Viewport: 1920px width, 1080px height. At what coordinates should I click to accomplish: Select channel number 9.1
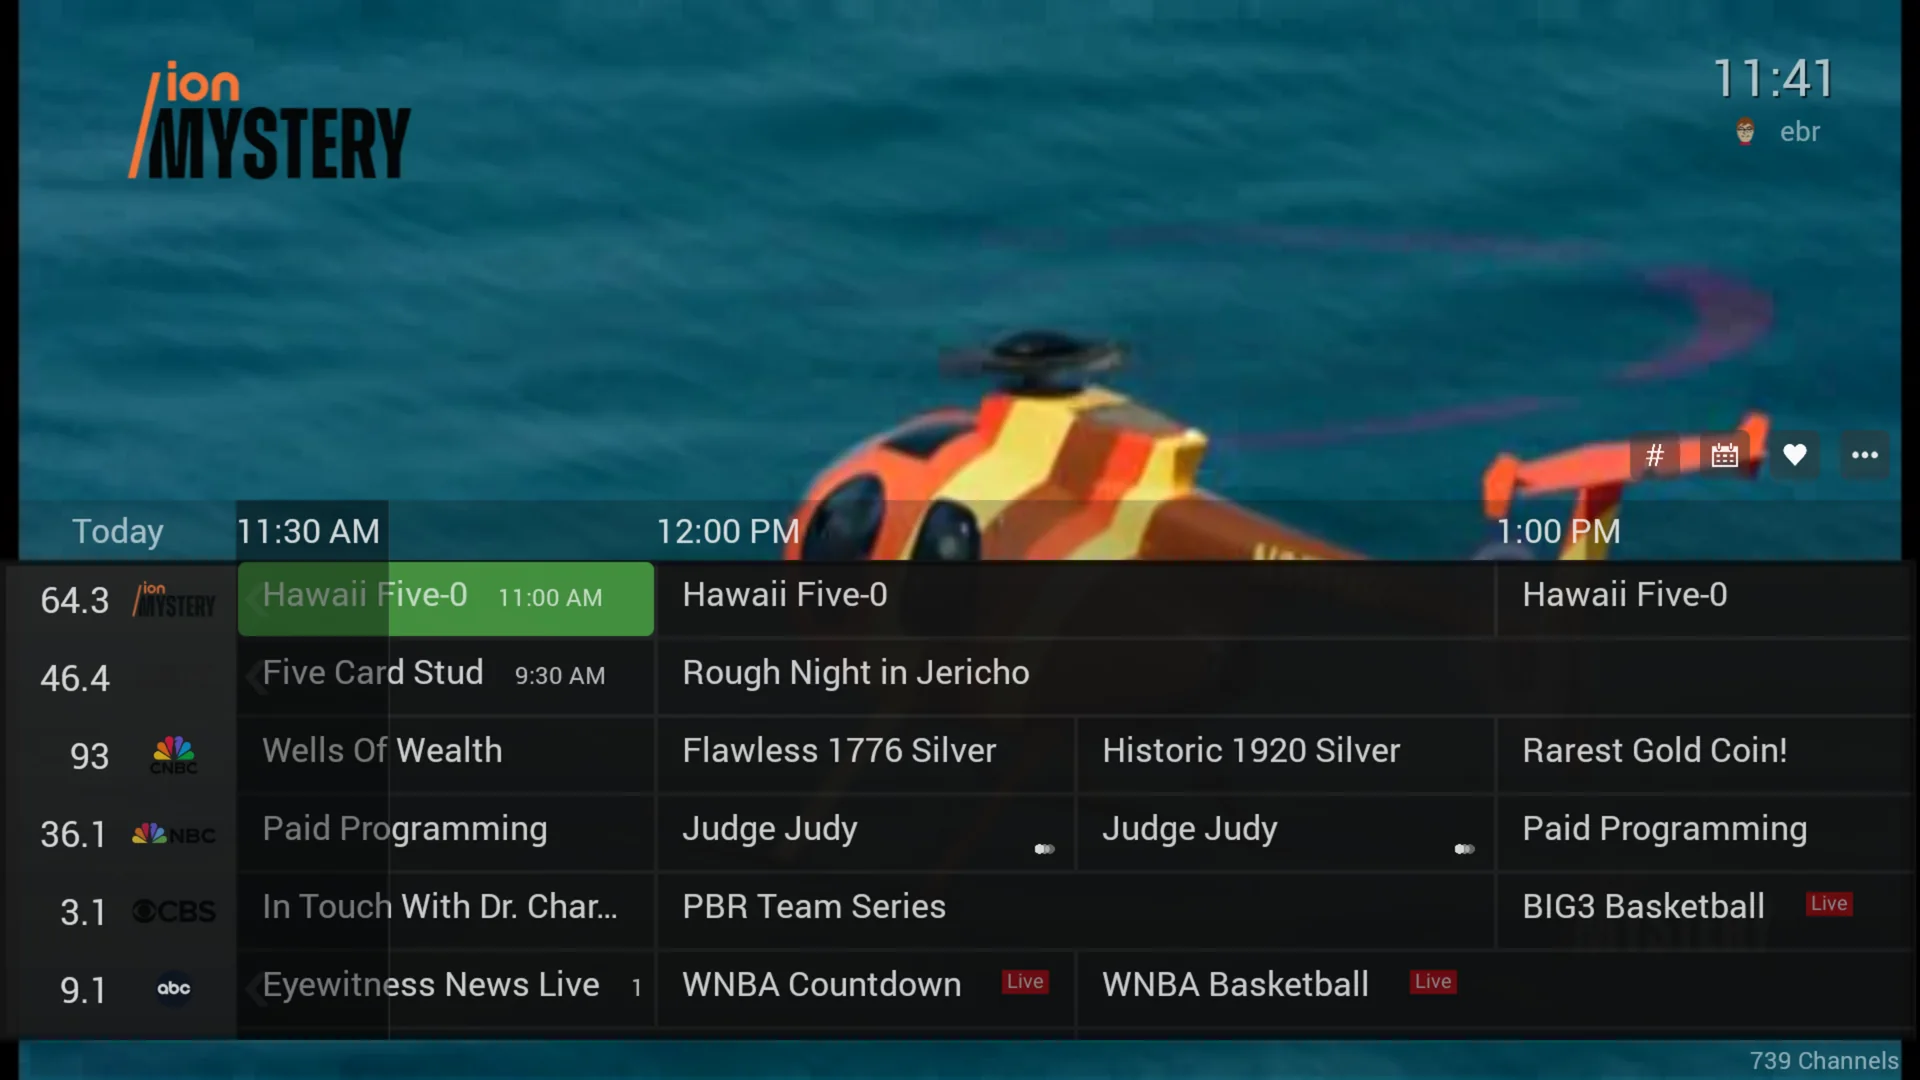tap(83, 991)
